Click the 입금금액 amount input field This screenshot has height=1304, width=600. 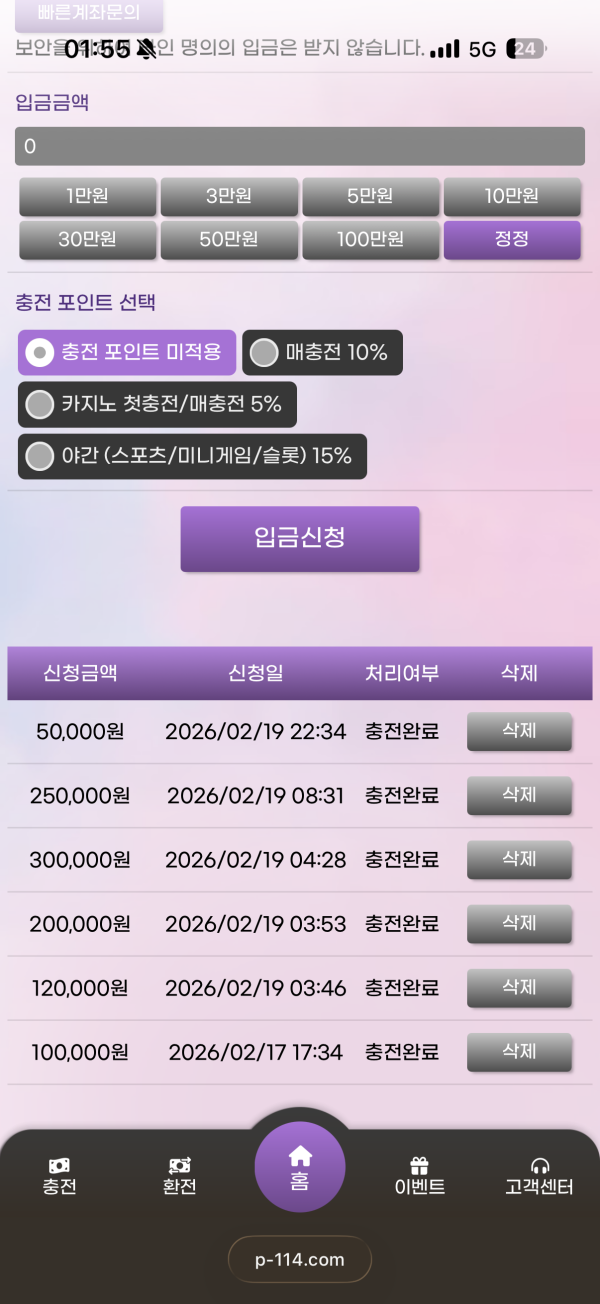click(x=300, y=146)
